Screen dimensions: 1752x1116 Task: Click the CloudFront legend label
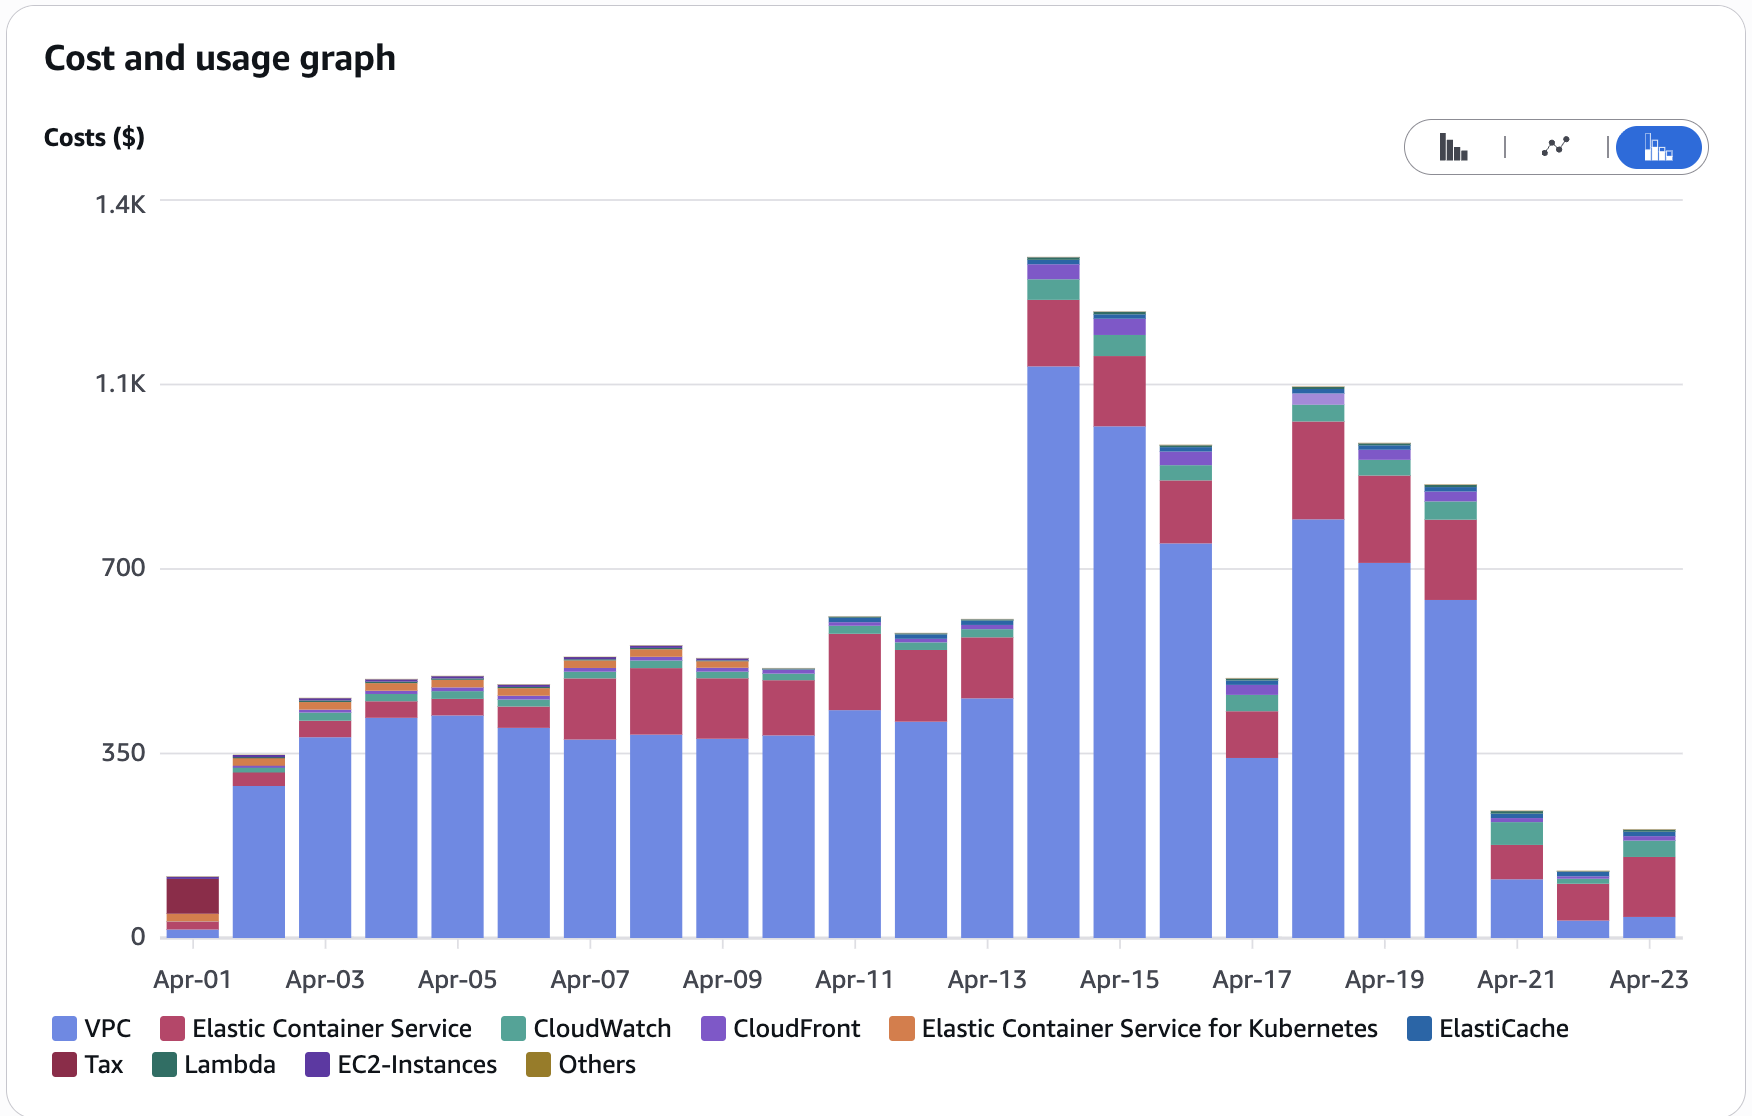(x=797, y=1028)
